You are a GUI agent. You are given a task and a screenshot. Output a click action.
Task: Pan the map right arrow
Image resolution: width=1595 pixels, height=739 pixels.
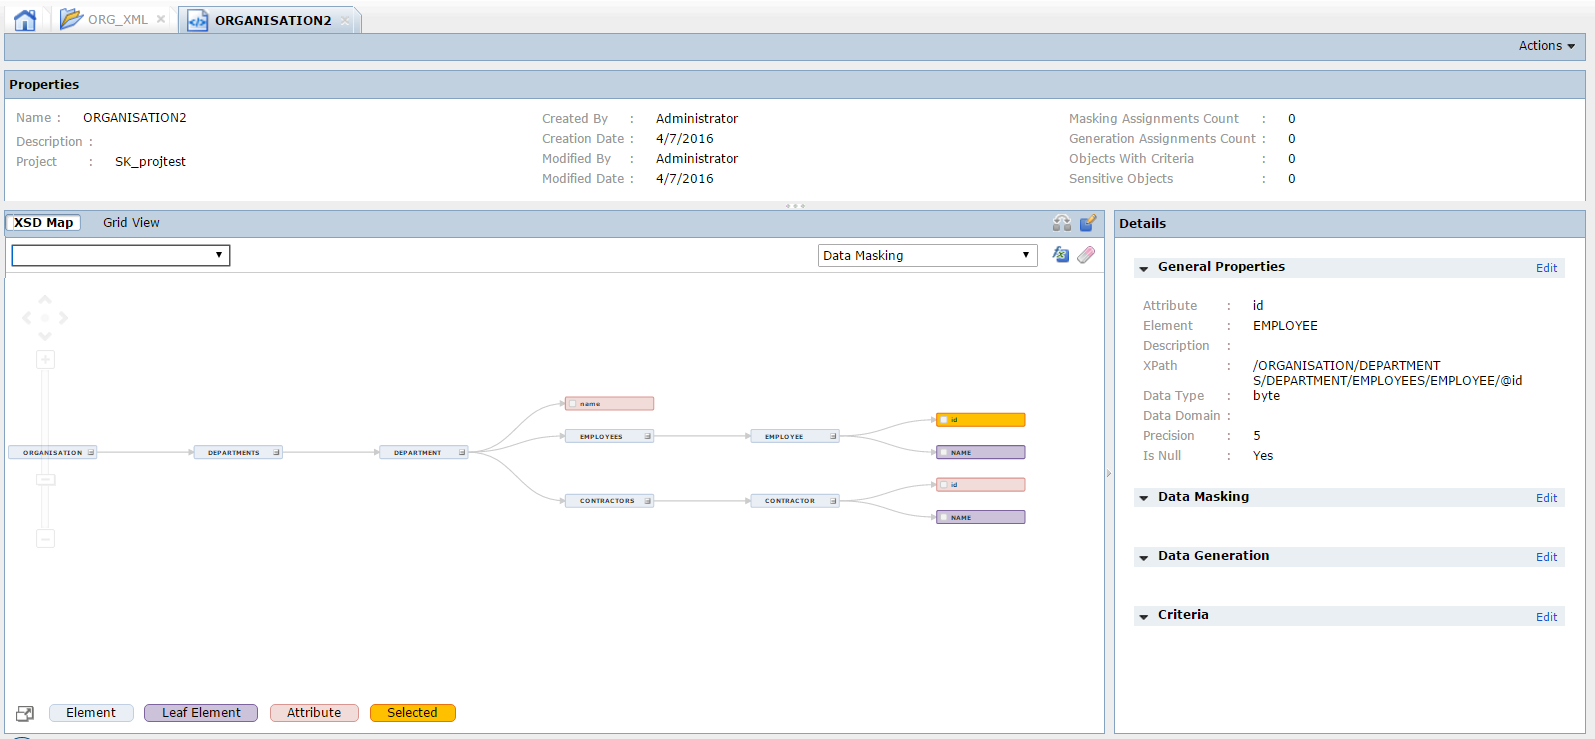(63, 318)
